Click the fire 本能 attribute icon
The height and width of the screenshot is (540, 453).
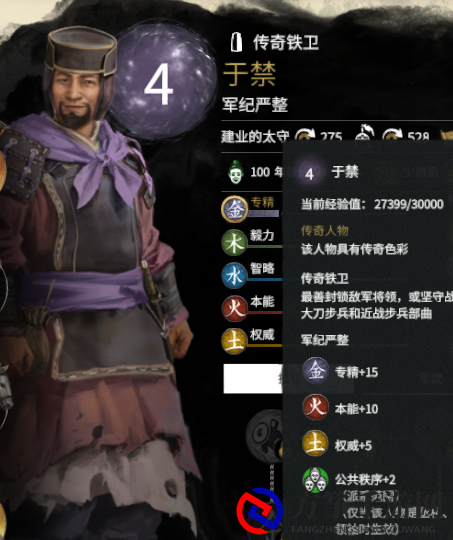(234, 308)
